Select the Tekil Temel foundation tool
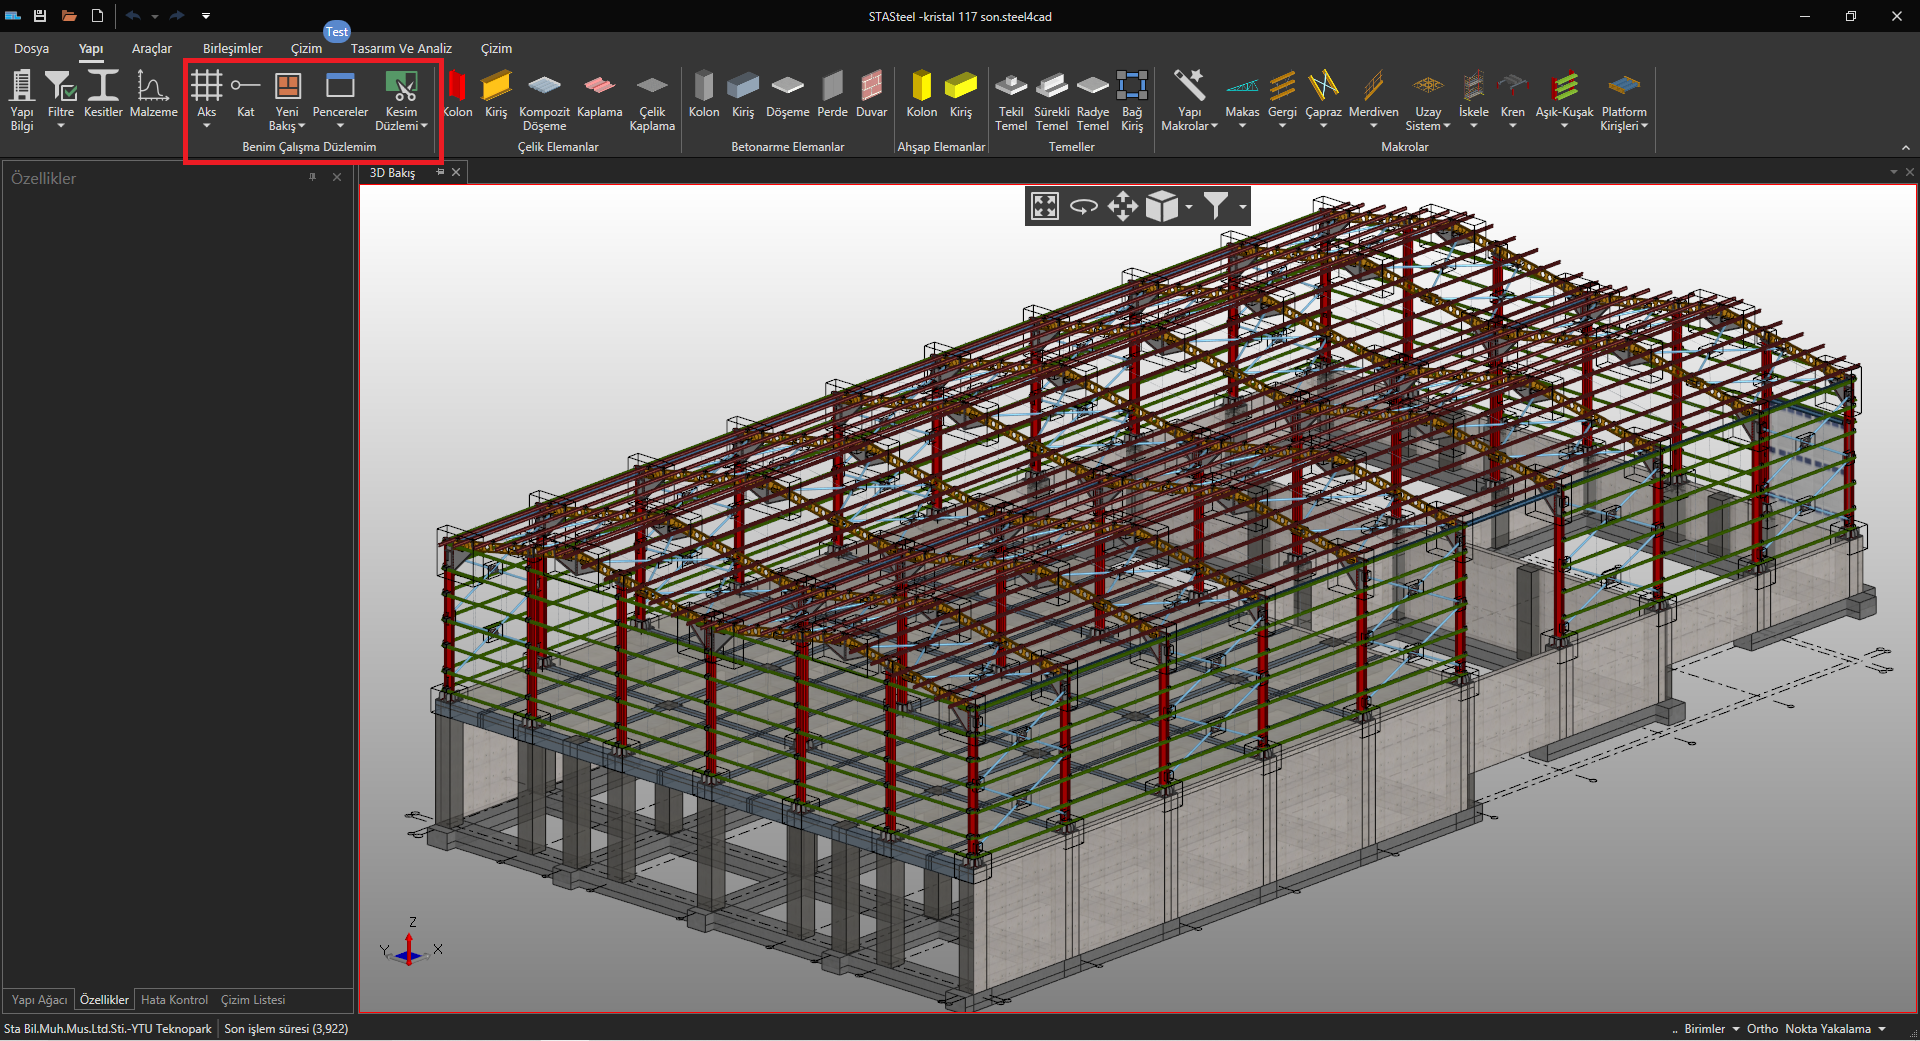The height and width of the screenshot is (1041, 1920). coord(1011,87)
